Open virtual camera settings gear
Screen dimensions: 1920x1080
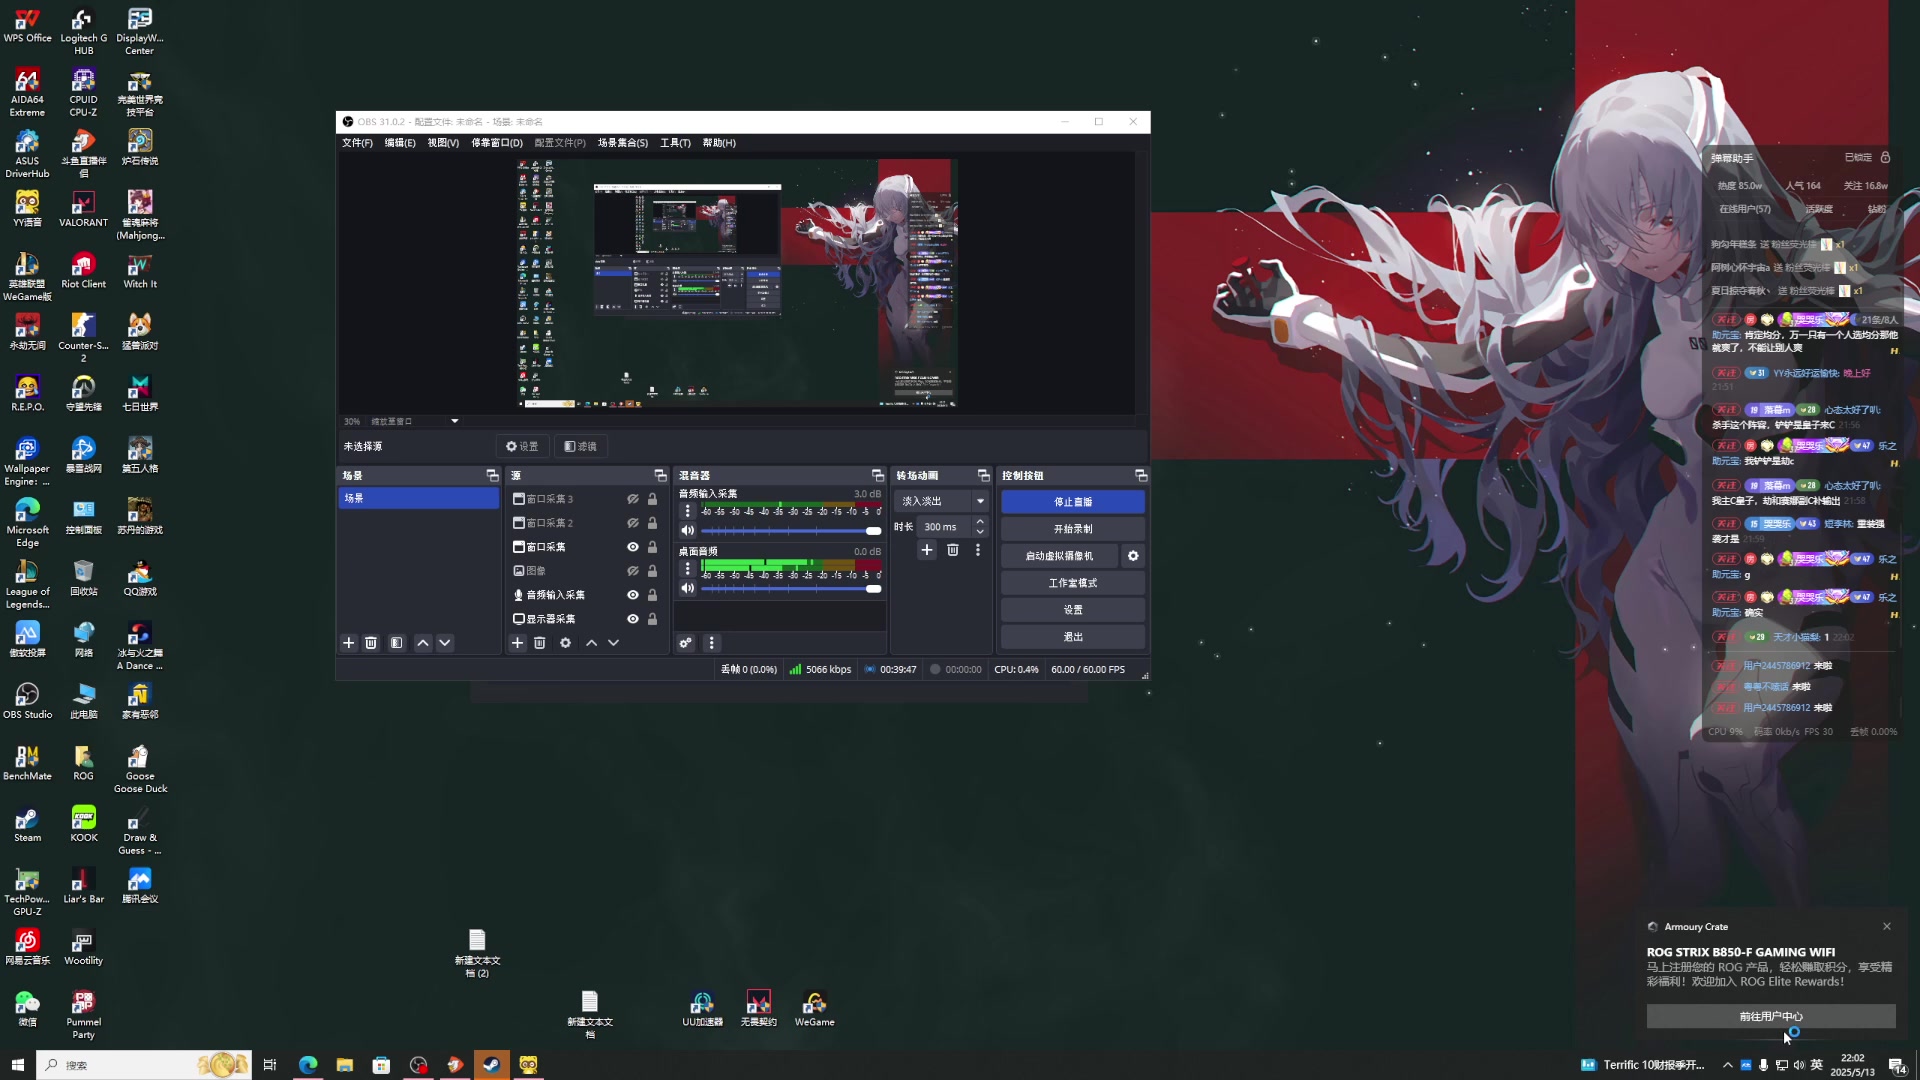pos(1133,556)
